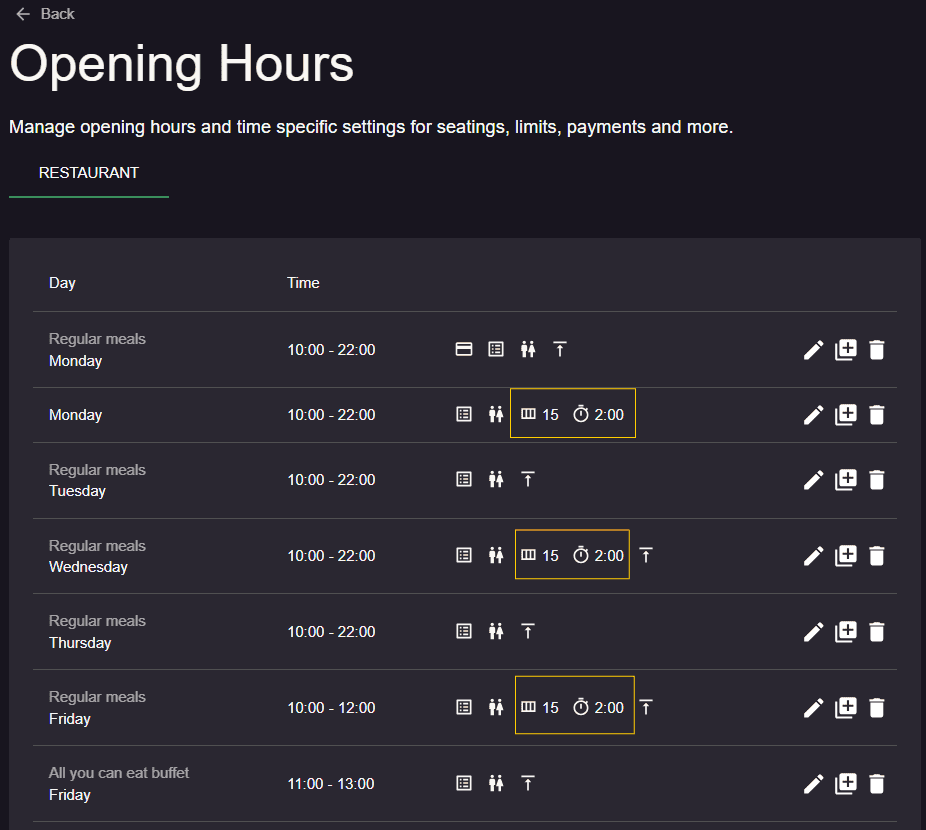Image resolution: width=926 pixels, height=830 pixels.
Task: Click the timer 2:00 in Regular meals Friday row
Action: pyautogui.click(x=598, y=707)
